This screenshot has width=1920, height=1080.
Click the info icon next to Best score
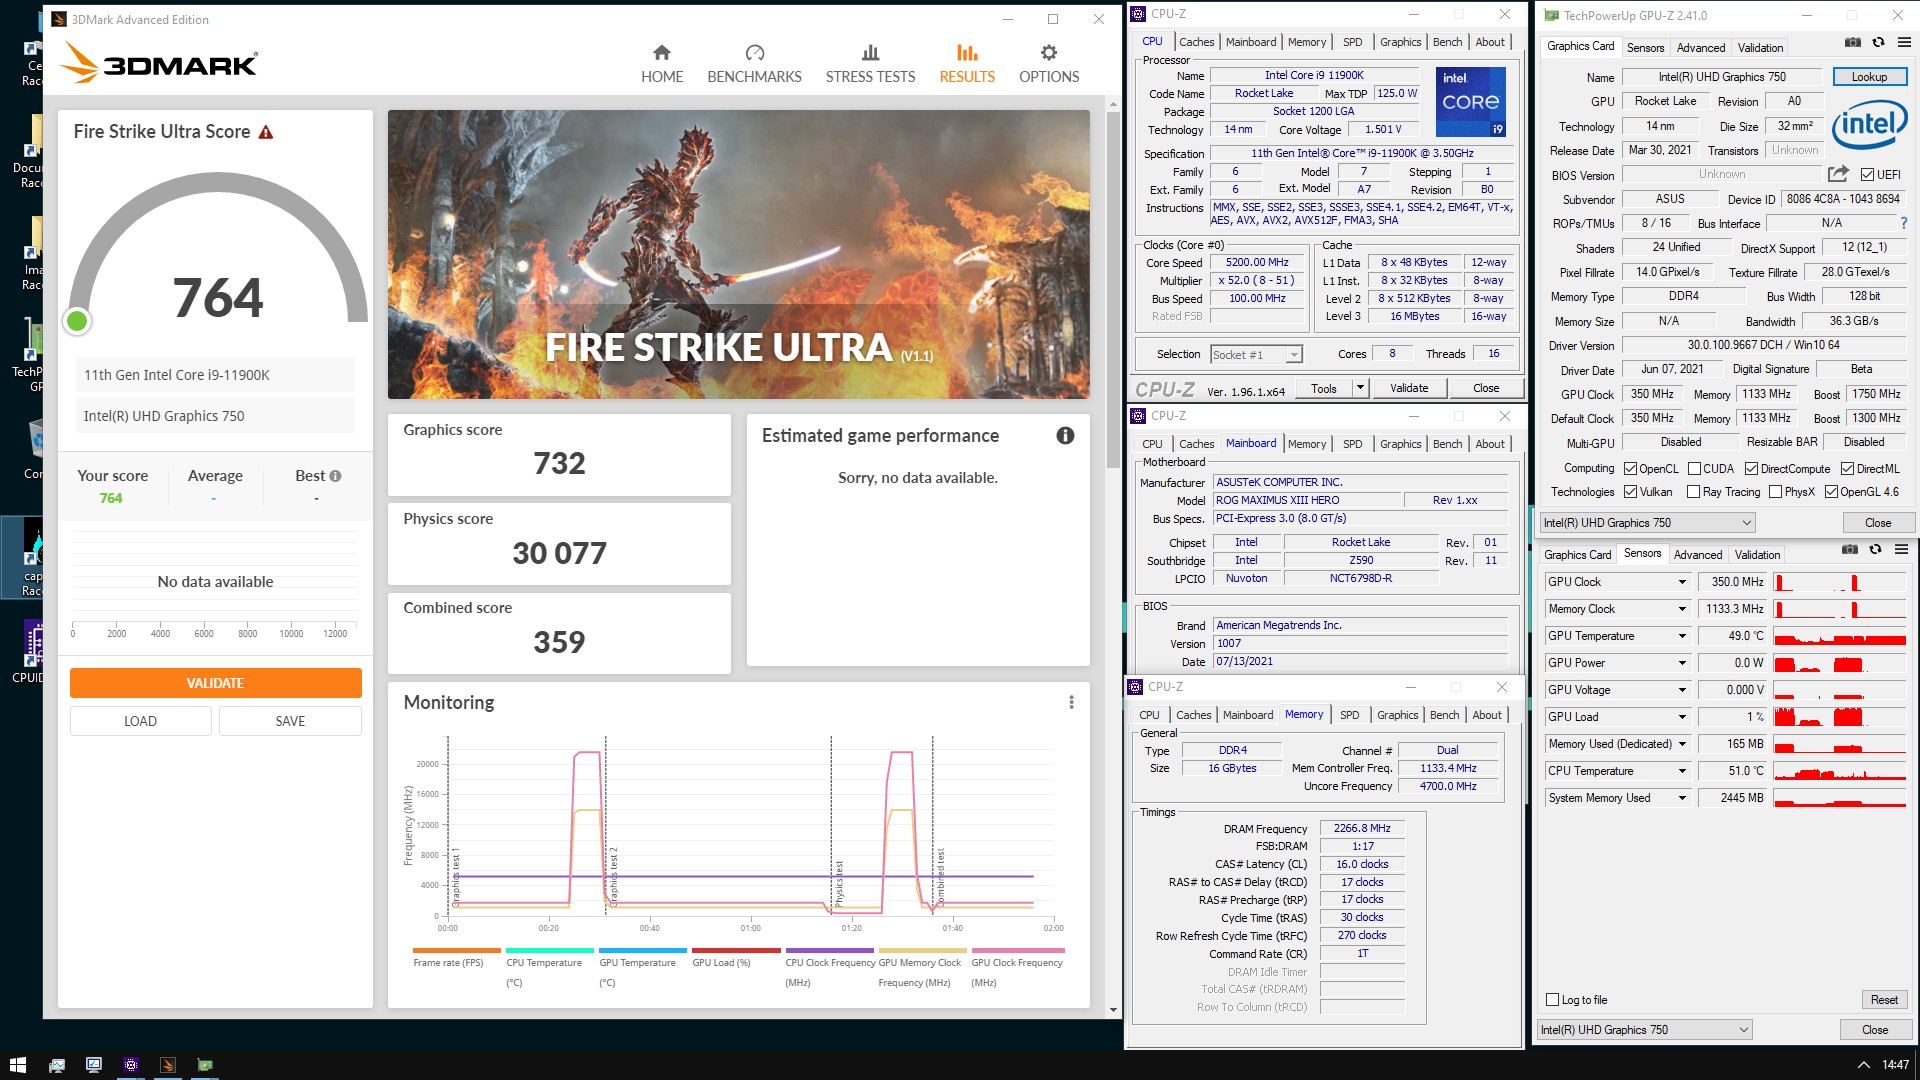tap(335, 476)
